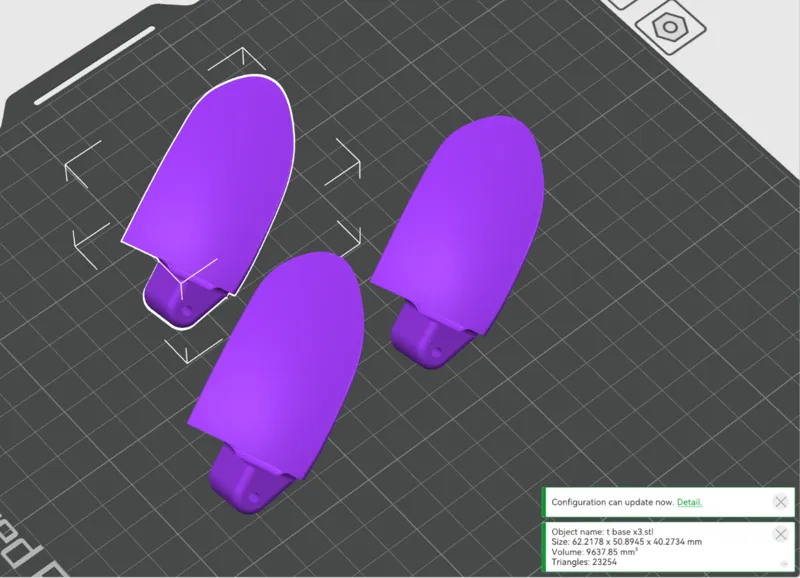Viewport: 800px width, 578px height.
Task: Click the 'Volume: 9637.85 mm³' line
Action: point(594,552)
